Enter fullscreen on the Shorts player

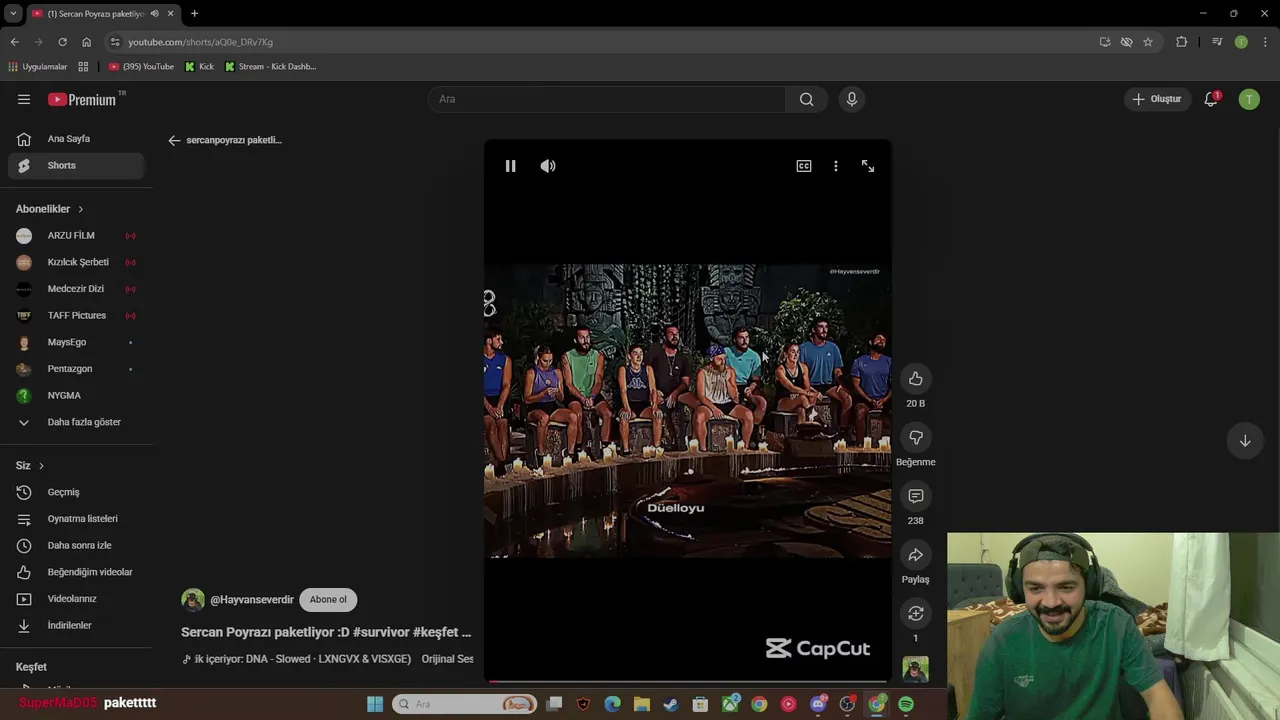(868, 166)
